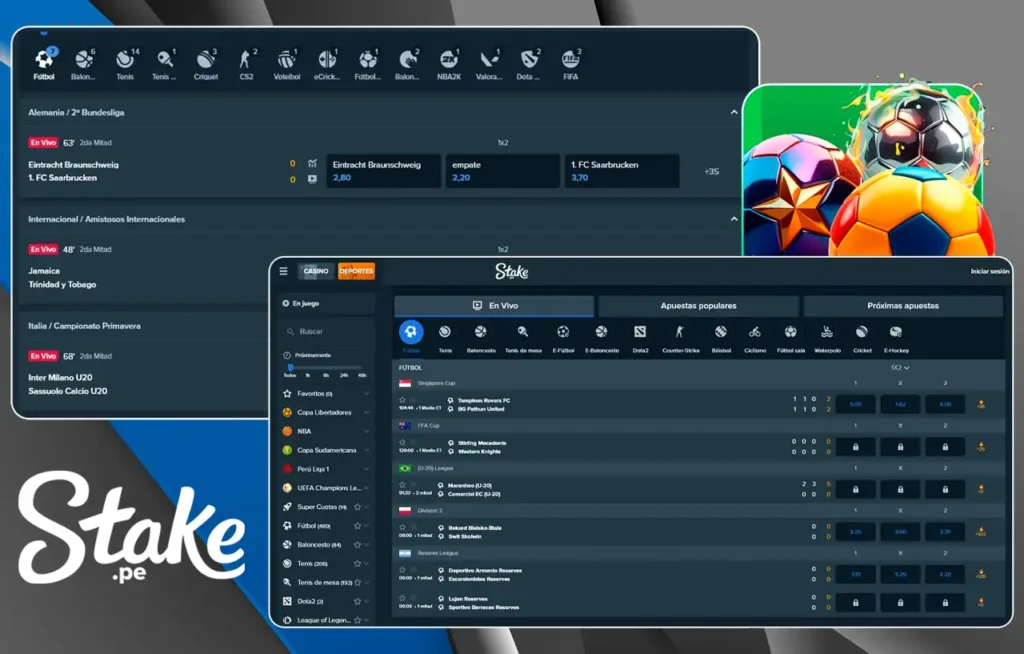Click the FIFA category icon
The width and height of the screenshot is (1024, 654).
[x=570, y=61]
